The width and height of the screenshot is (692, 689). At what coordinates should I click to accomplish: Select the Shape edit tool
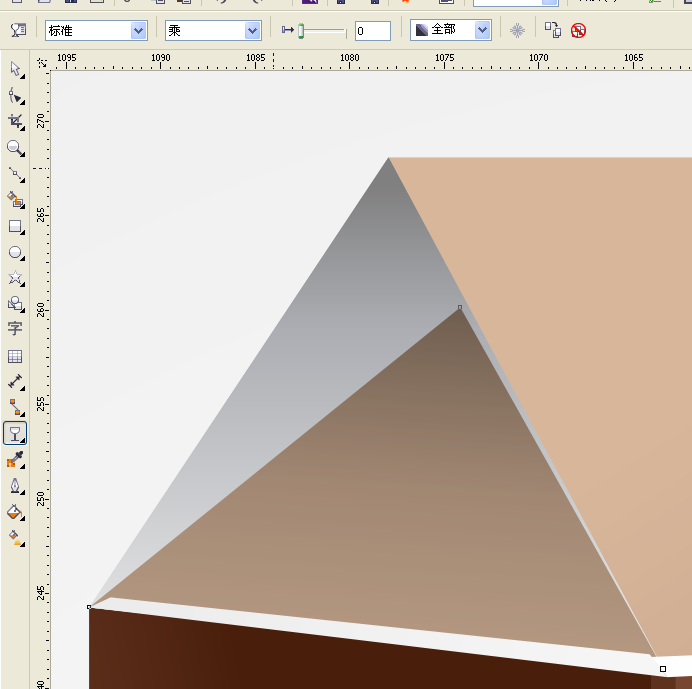click(15, 96)
